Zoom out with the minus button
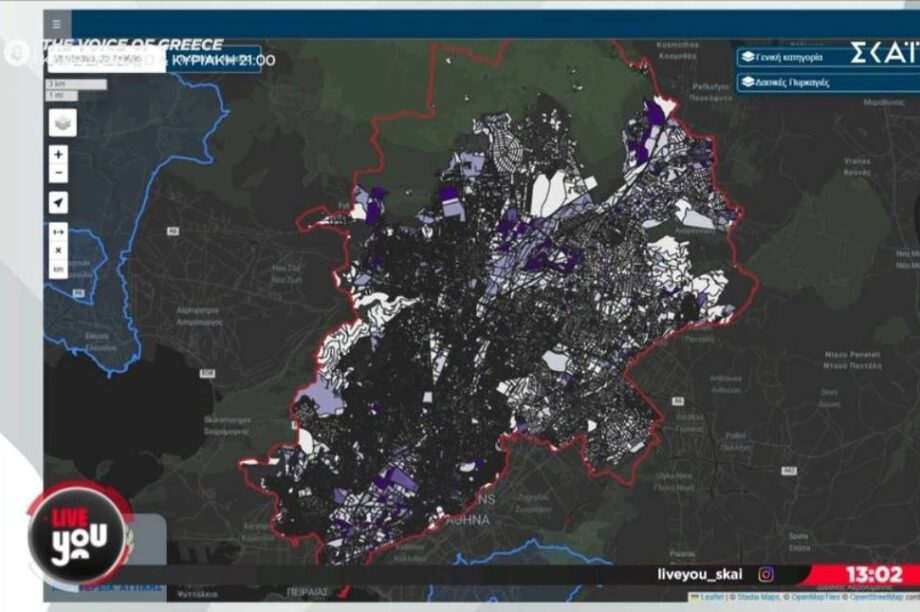The image size is (920, 612). [59, 173]
